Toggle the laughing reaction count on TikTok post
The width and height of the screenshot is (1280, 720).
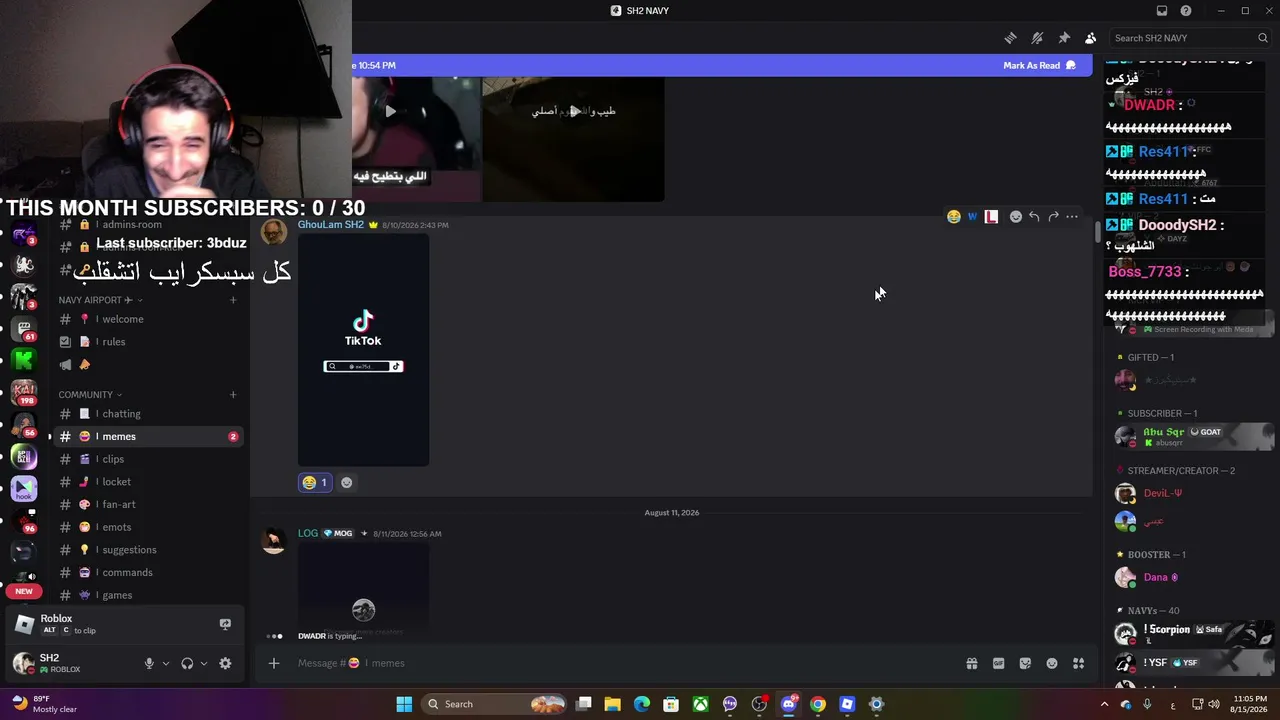click(315, 482)
